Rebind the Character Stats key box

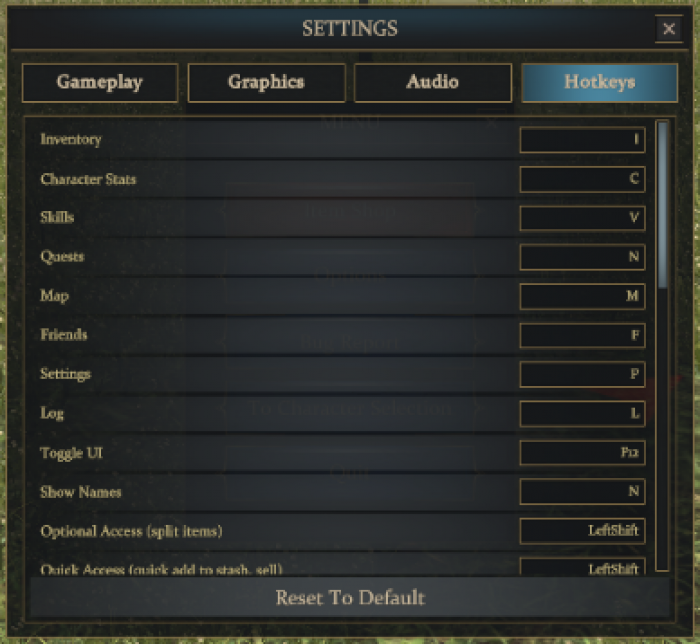tap(582, 179)
